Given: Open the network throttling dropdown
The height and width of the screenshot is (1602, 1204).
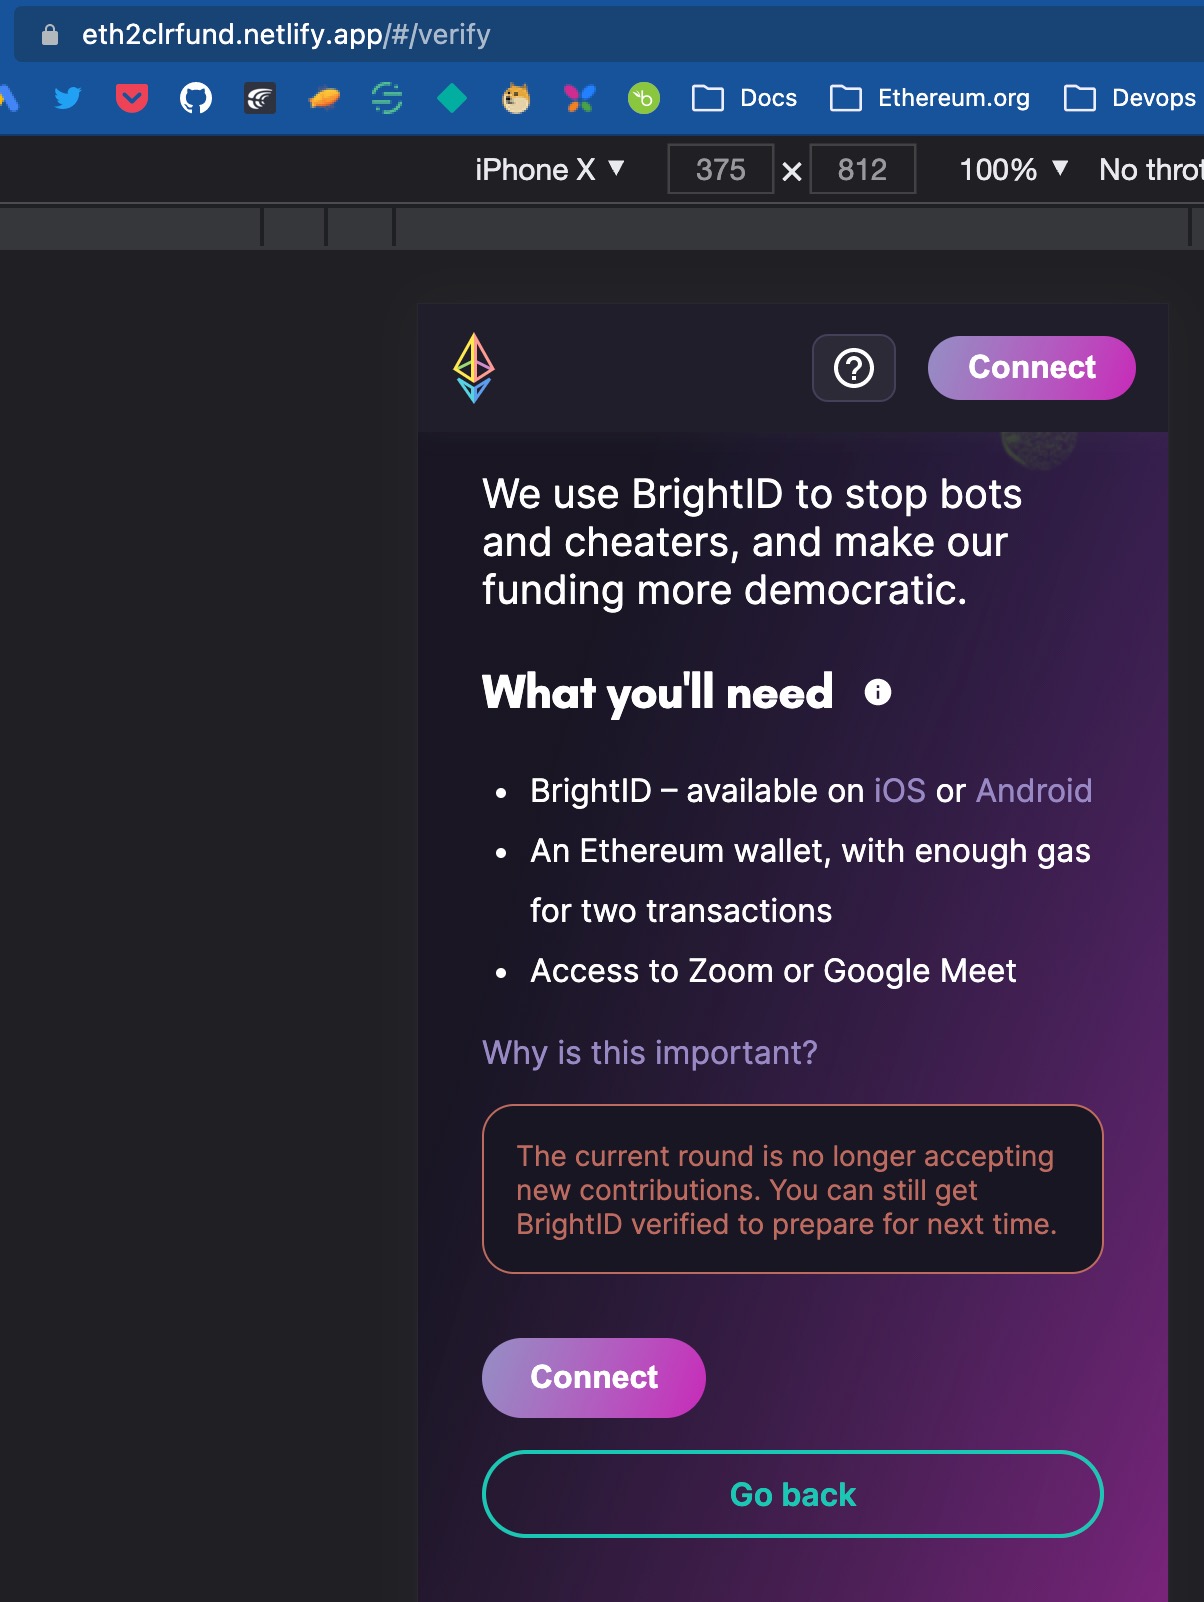Looking at the screenshot, I should click(1150, 169).
